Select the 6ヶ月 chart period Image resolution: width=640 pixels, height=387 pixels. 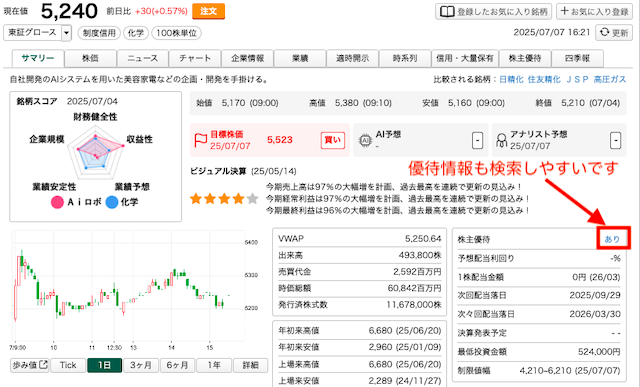[177, 365]
